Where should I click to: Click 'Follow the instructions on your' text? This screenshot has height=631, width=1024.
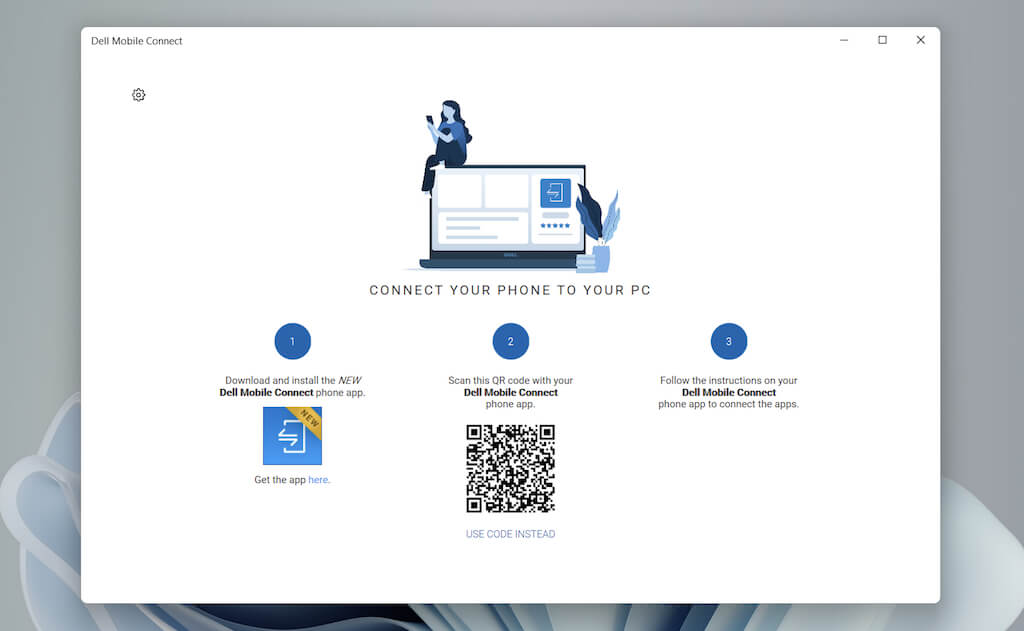[x=728, y=380]
